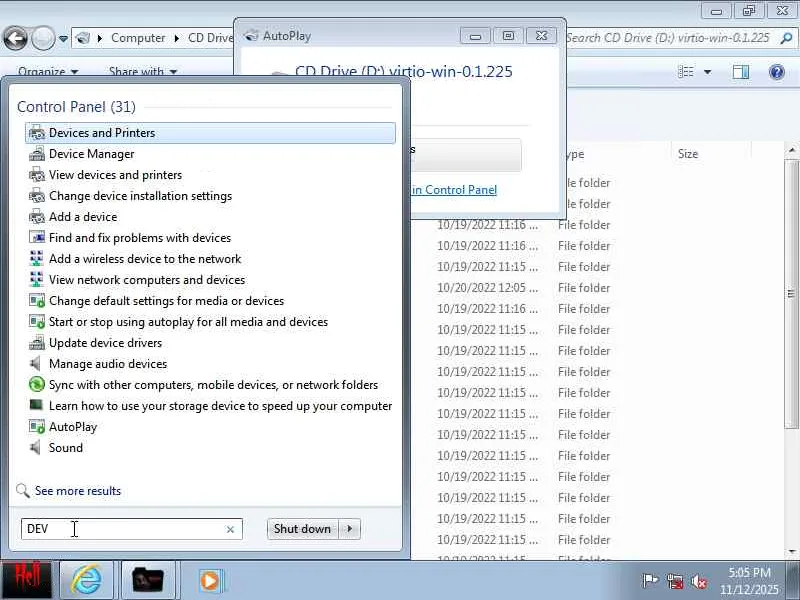Viewport: 800px width, 600px height.
Task: Open View network computers and devices
Action: coord(147,280)
